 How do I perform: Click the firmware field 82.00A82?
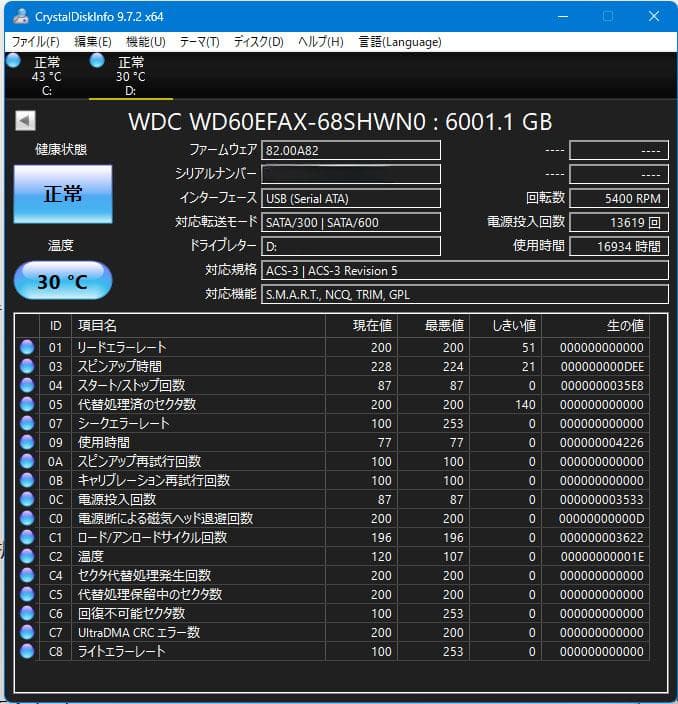(x=351, y=150)
